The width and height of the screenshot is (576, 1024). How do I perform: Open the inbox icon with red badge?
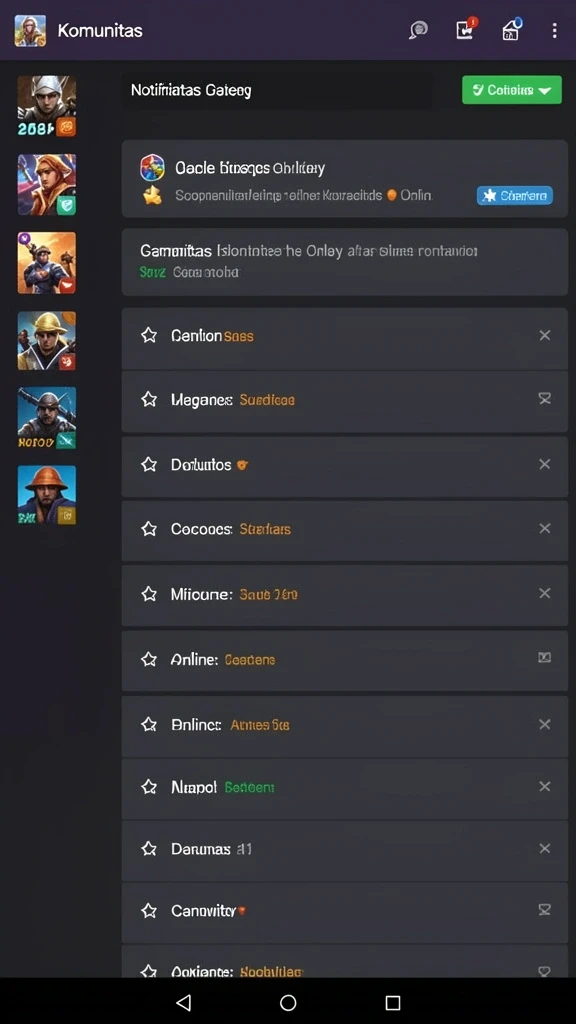(466, 29)
